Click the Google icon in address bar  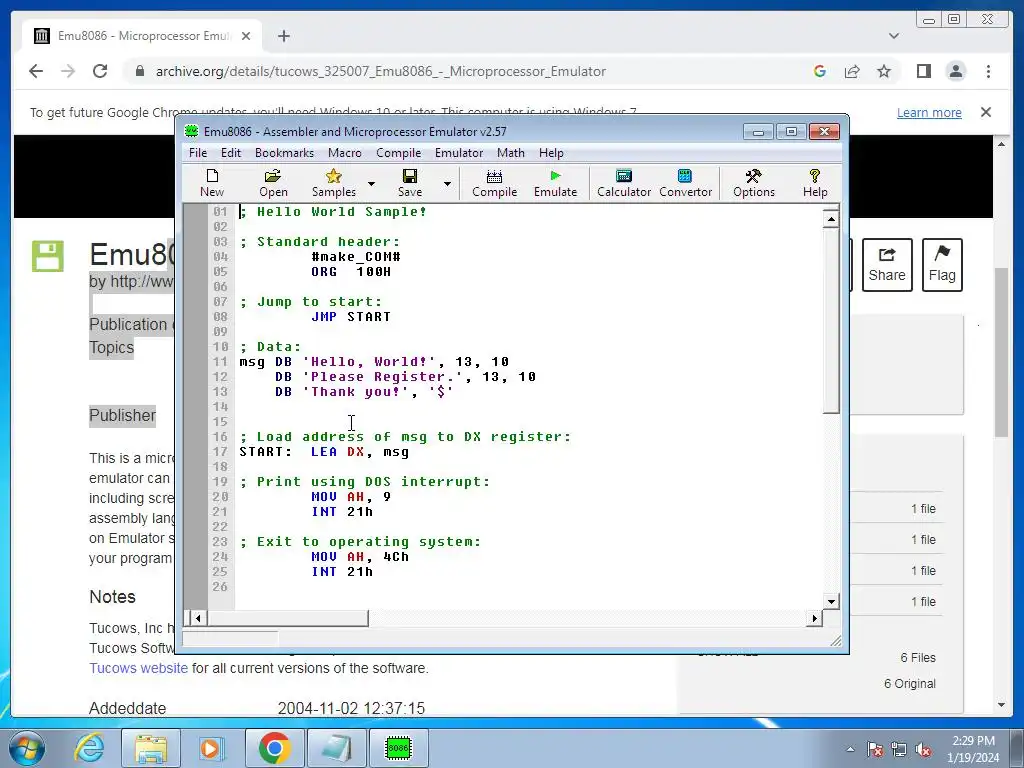pos(820,71)
